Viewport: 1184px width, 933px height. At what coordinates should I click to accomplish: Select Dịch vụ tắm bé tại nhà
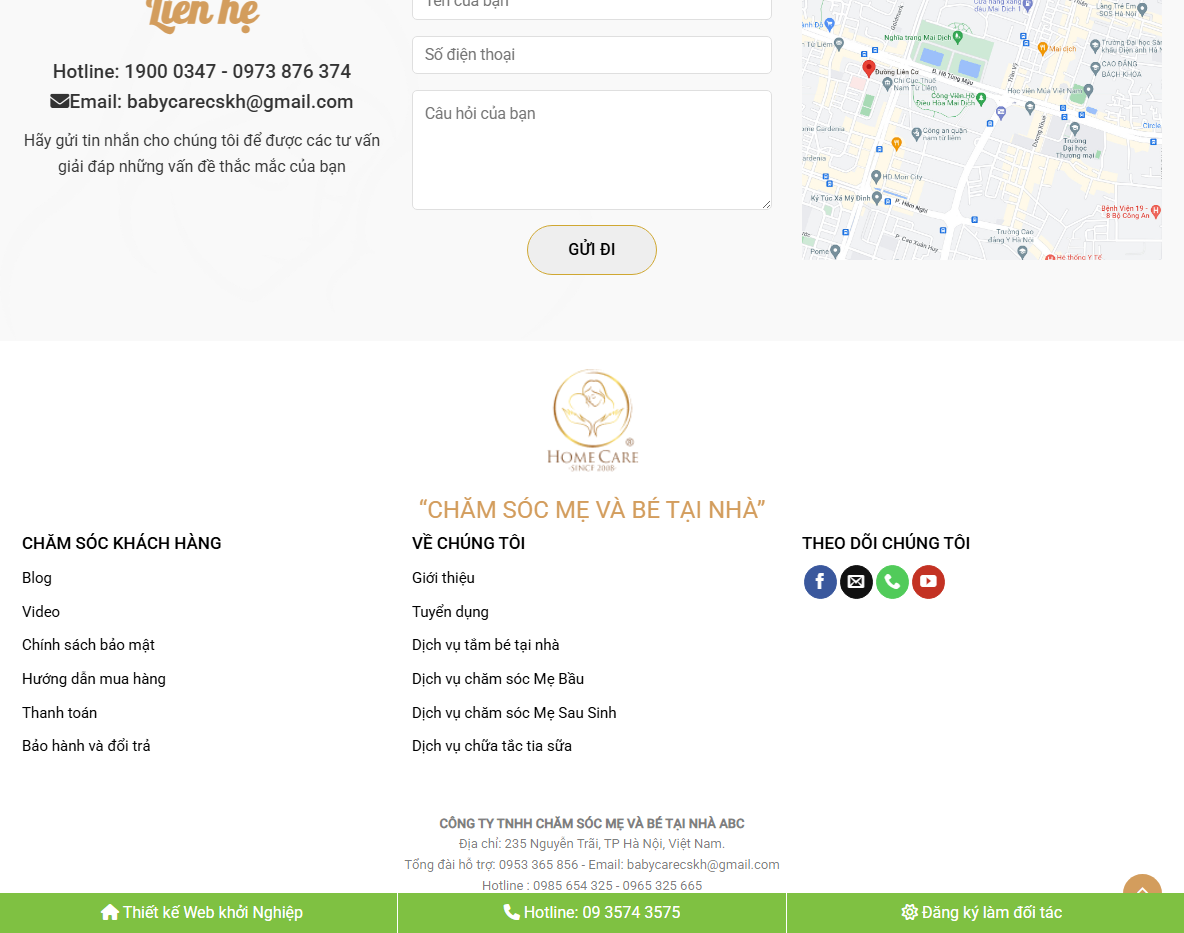[x=486, y=645]
